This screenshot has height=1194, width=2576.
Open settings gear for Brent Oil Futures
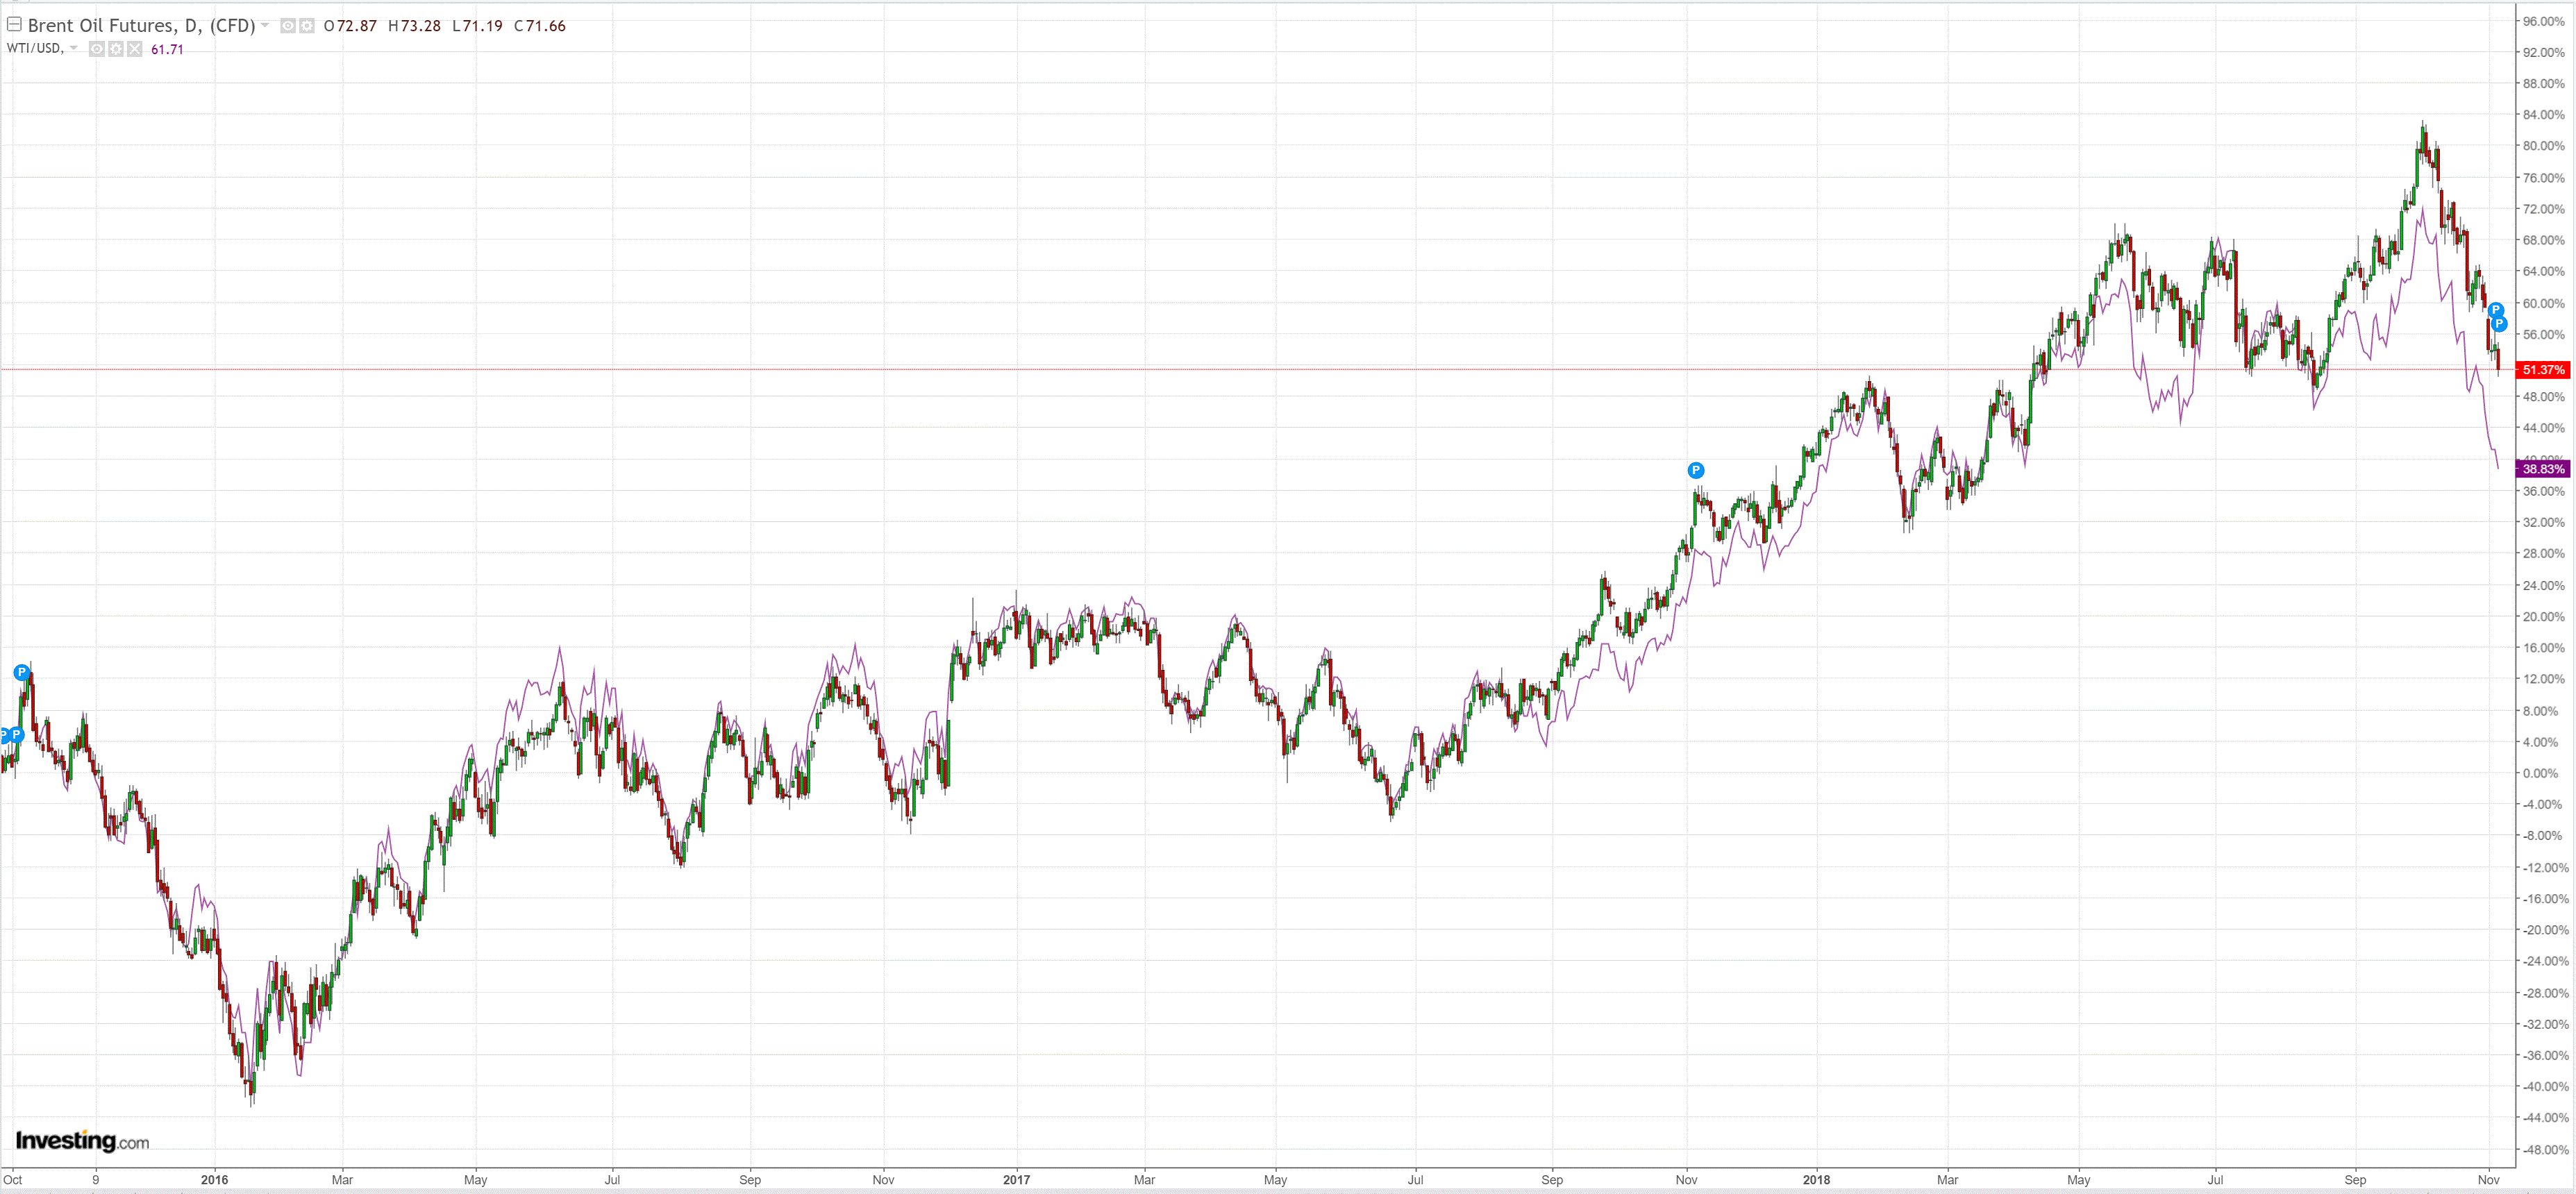tap(307, 26)
